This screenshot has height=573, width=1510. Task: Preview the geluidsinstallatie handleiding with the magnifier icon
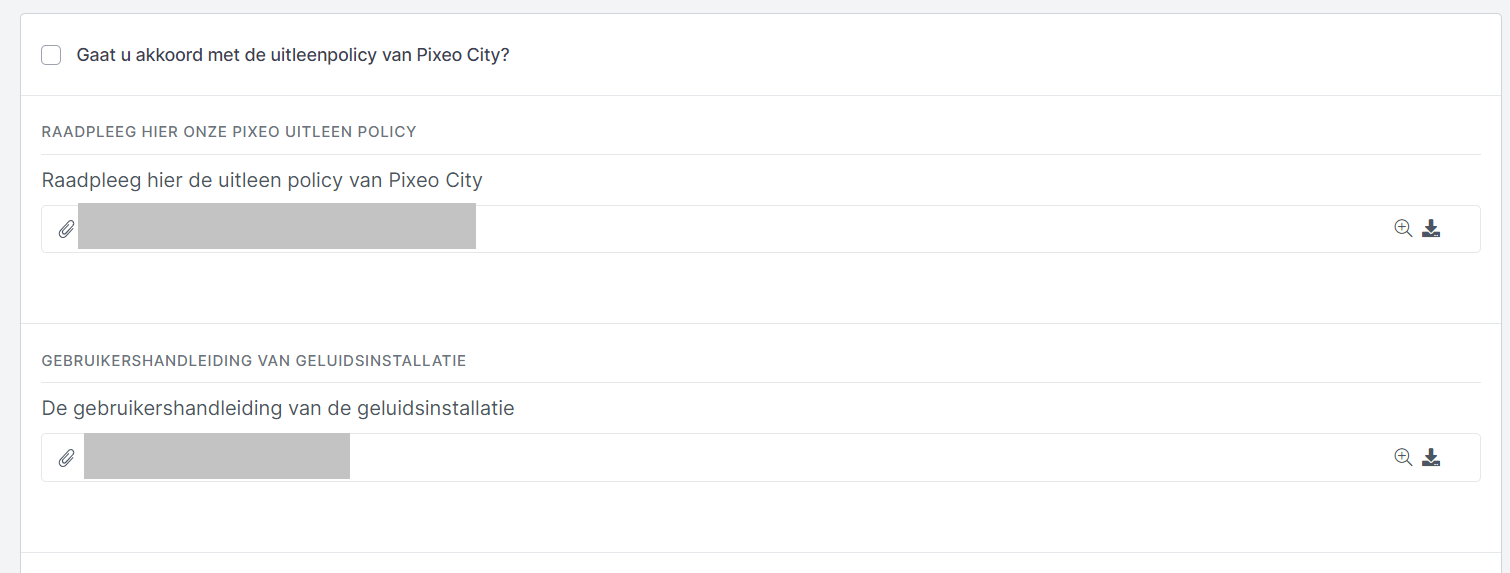point(1403,457)
